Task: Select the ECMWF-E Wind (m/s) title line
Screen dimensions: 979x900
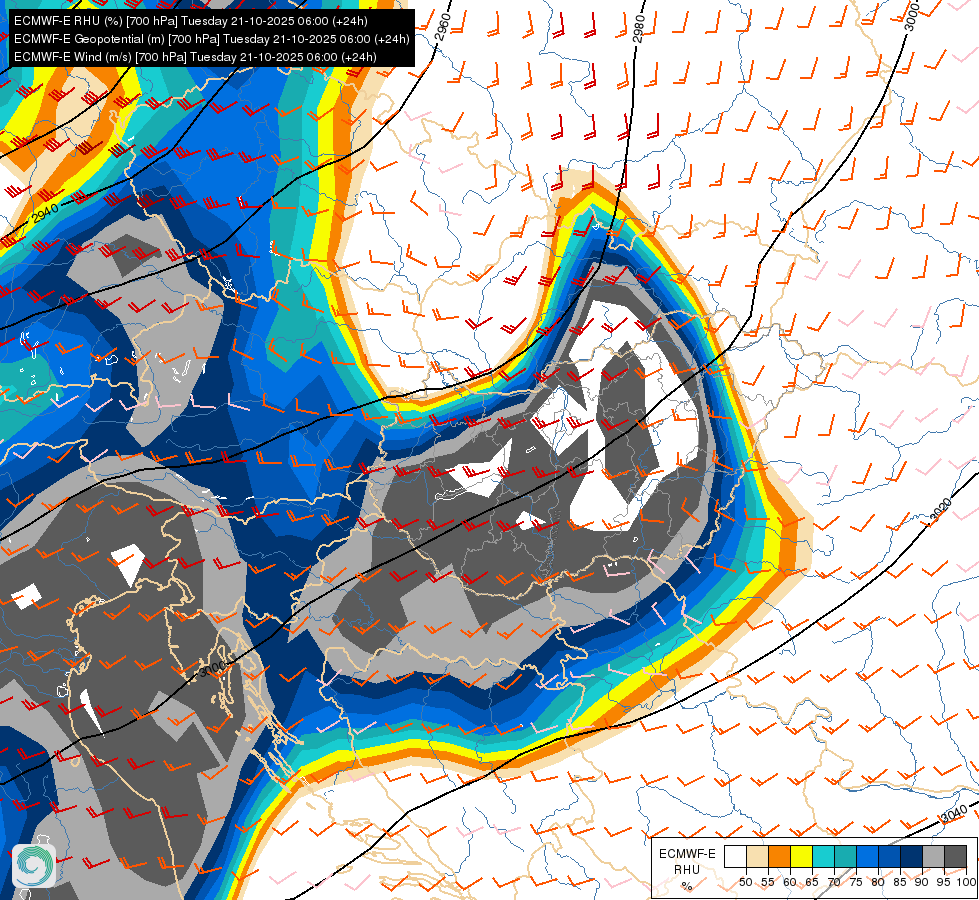Action: tap(195, 57)
